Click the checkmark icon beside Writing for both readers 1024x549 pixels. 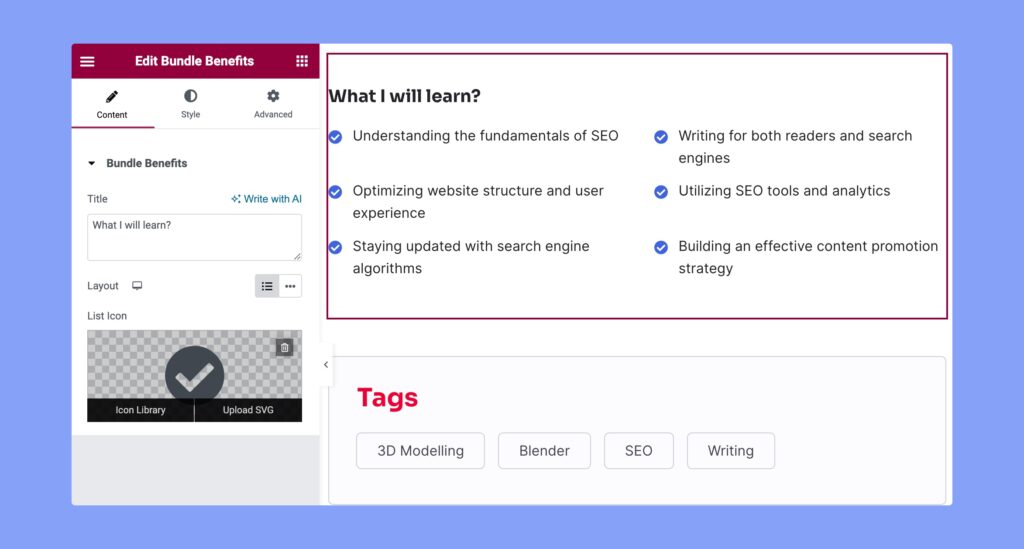(661, 137)
